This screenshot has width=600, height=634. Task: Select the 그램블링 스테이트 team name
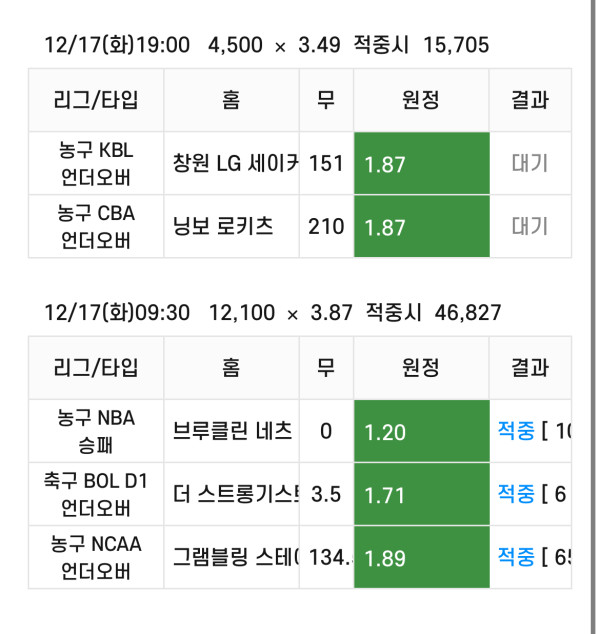pos(236,557)
